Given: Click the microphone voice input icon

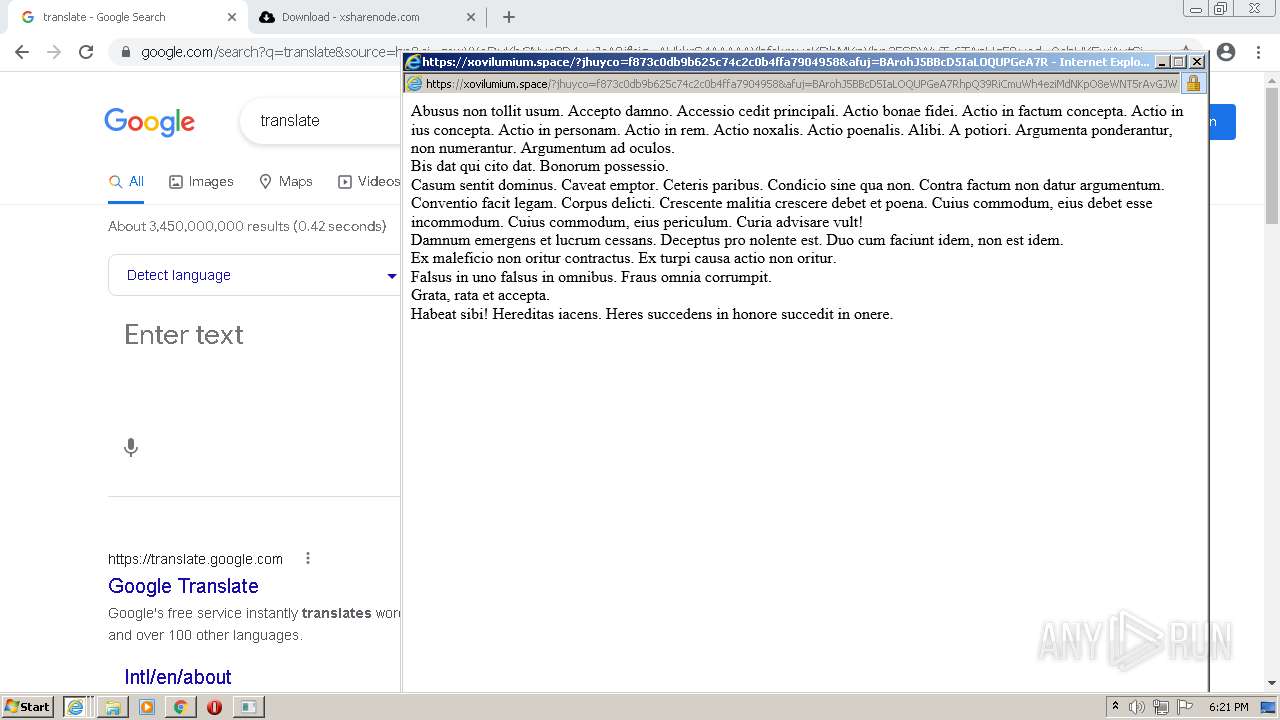Looking at the screenshot, I should point(131,447).
